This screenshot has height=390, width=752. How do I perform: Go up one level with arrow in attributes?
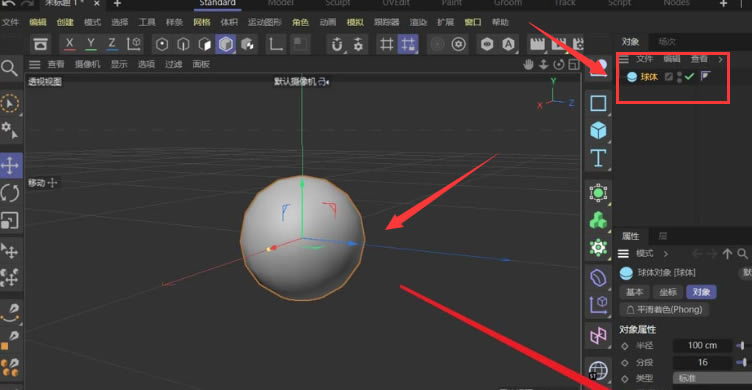727,254
